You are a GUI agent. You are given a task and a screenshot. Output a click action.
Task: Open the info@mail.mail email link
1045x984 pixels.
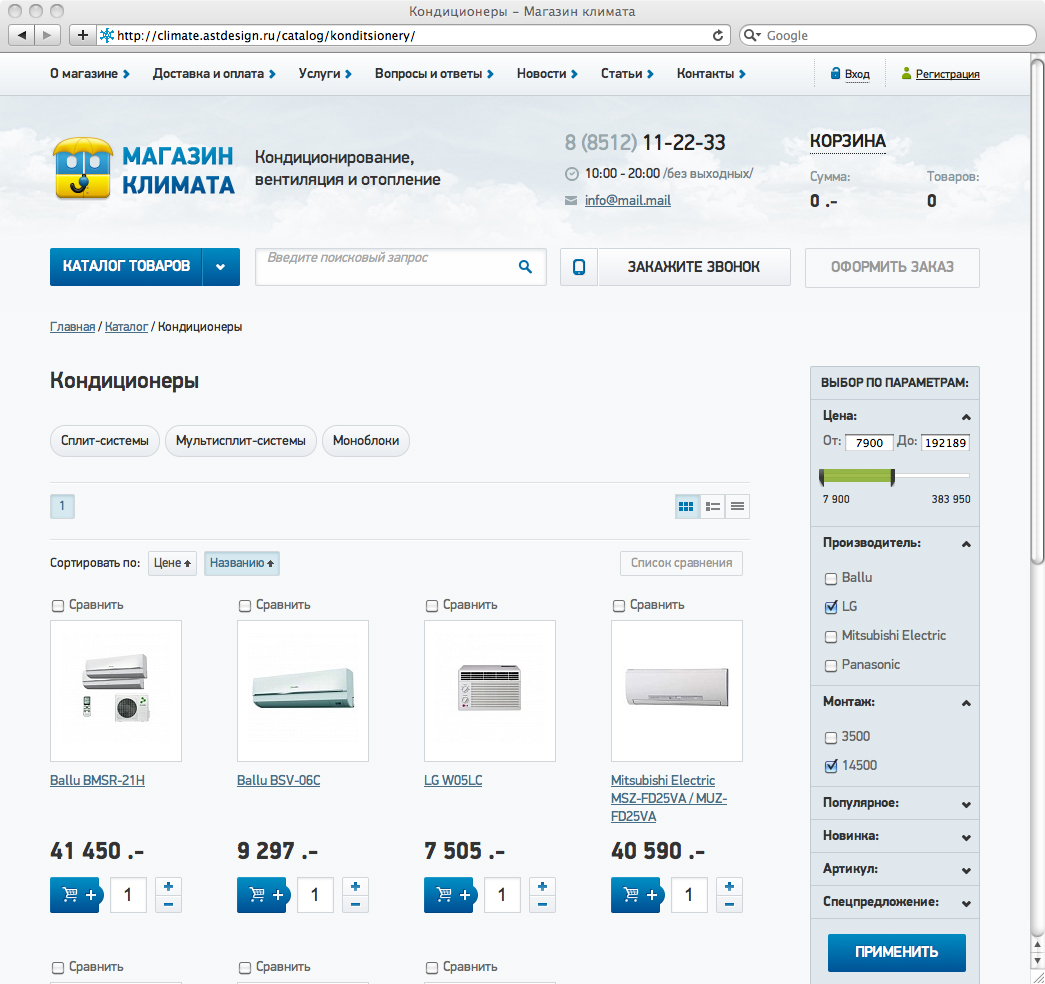pyautogui.click(x=628, y=201)
